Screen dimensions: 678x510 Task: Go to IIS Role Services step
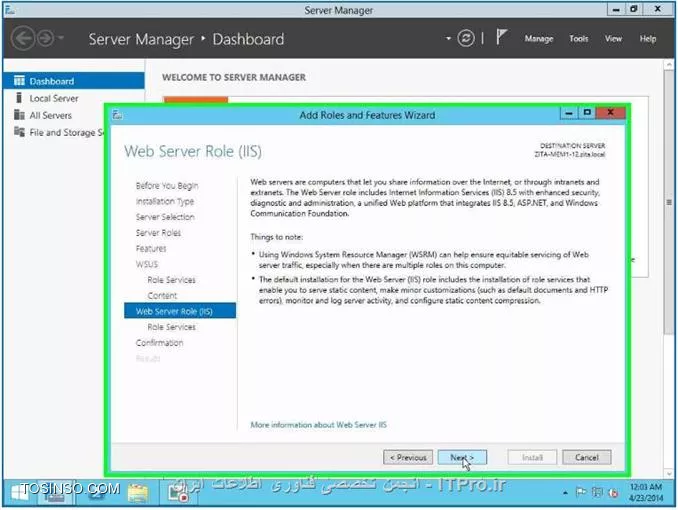coord(171,327)
